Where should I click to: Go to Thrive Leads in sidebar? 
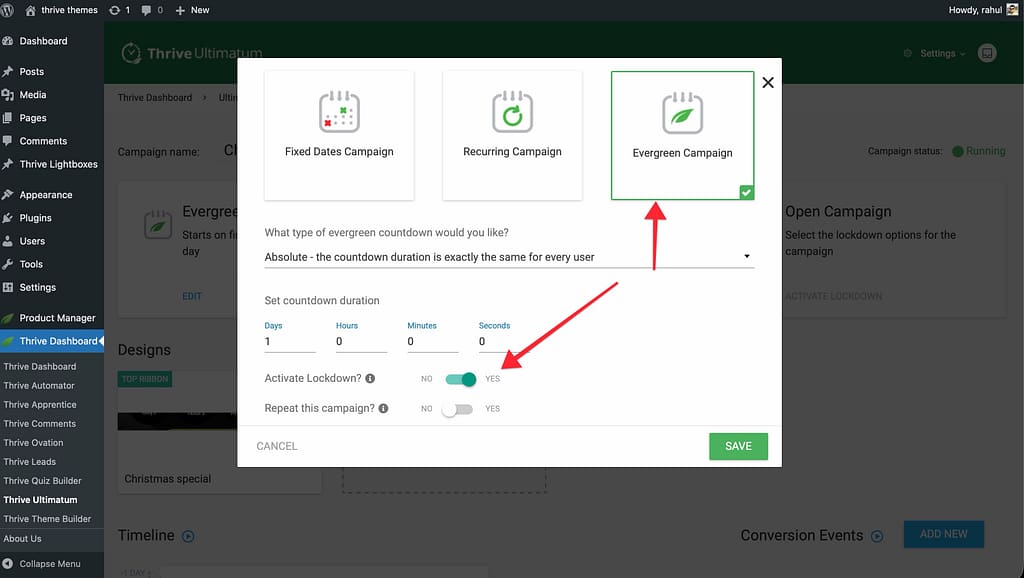point(29,462)
